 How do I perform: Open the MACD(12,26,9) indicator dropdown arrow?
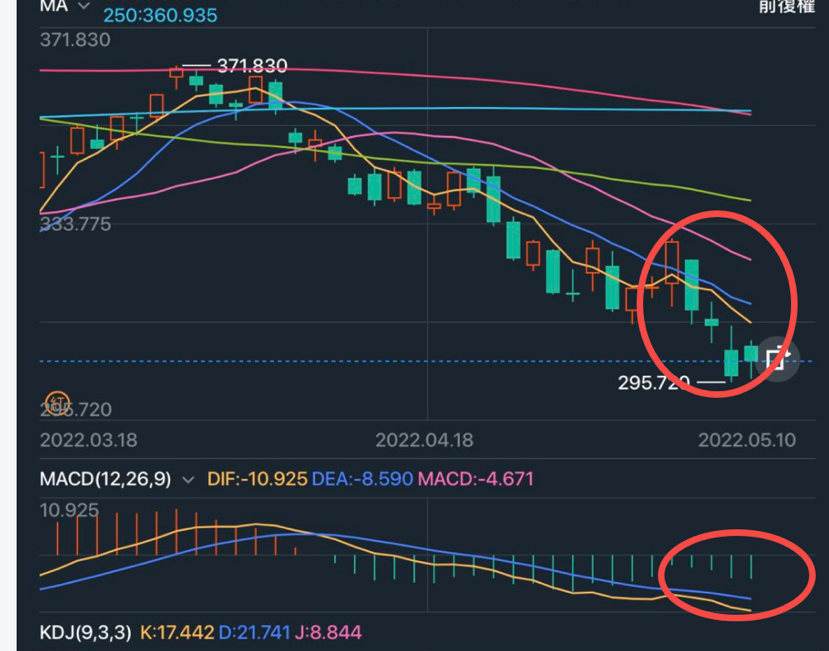click(188, 480)
